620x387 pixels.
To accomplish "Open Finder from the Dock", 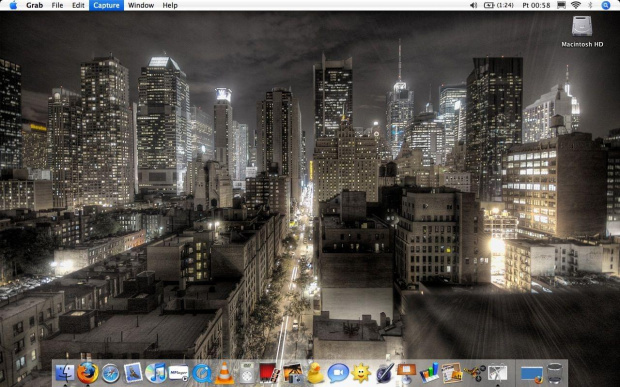I will tap(65, 373).
